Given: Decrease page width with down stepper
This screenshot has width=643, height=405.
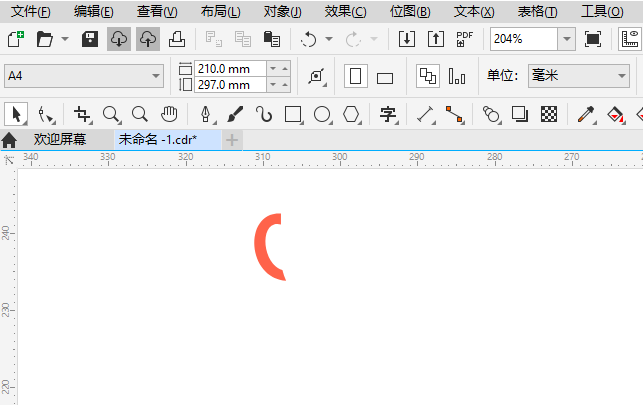Looking at the screenshot, I should pyautogui.click(x=273, y=68).
